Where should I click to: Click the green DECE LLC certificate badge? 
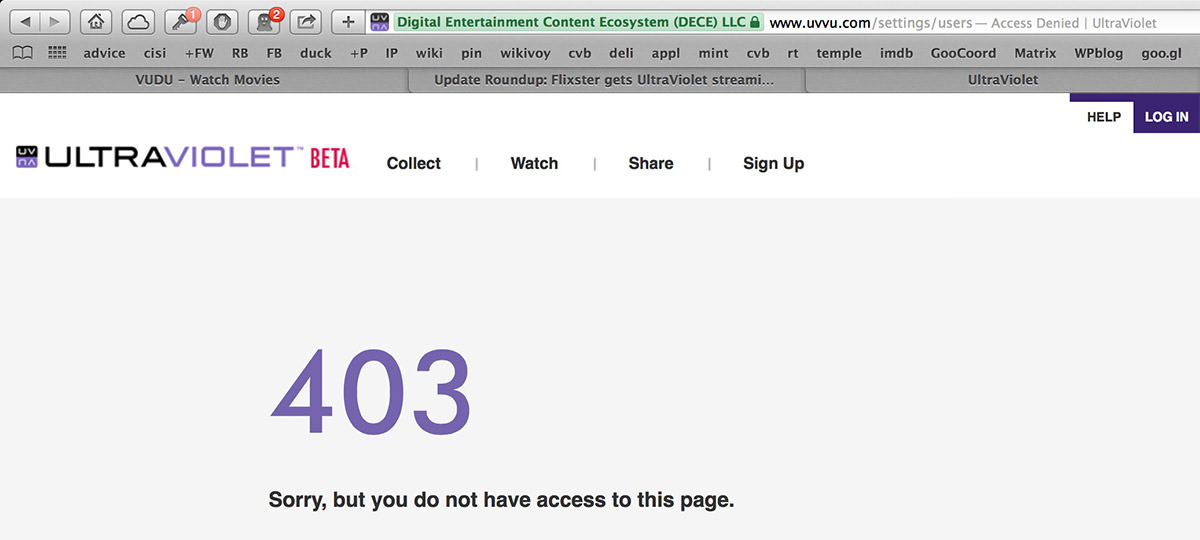578,21
